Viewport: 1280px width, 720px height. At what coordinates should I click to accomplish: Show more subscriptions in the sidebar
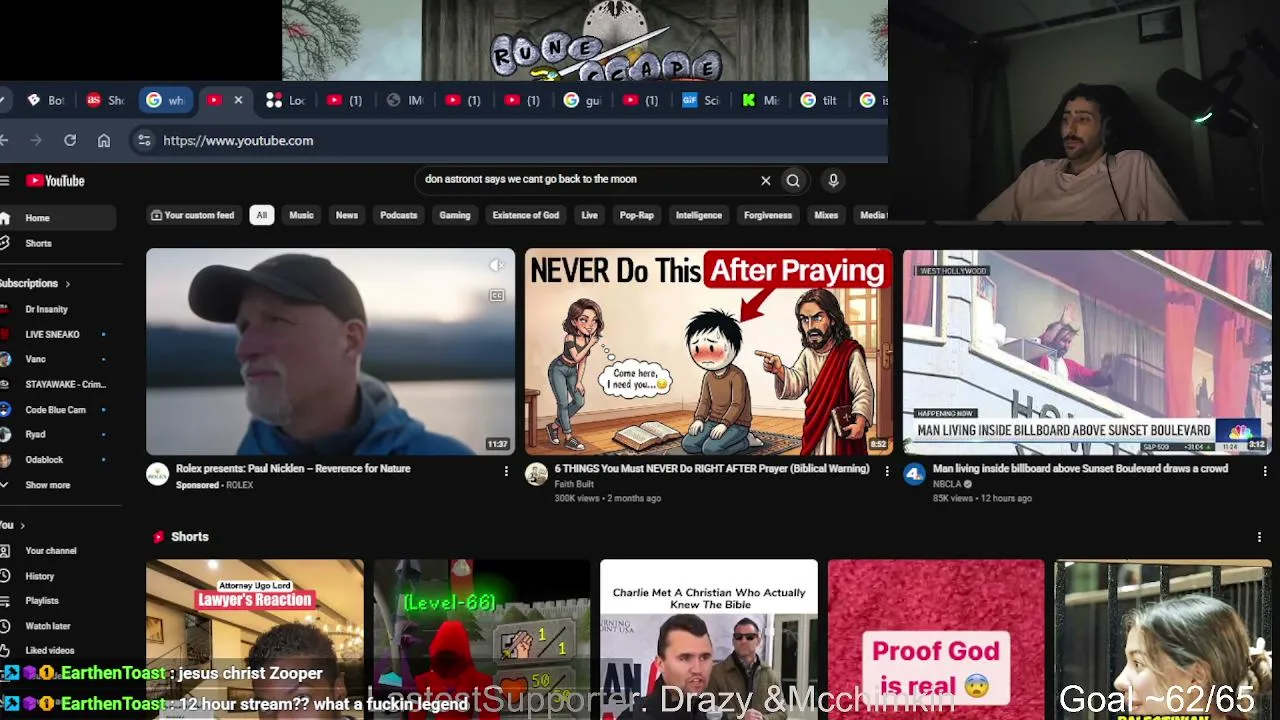click(47, 485)
